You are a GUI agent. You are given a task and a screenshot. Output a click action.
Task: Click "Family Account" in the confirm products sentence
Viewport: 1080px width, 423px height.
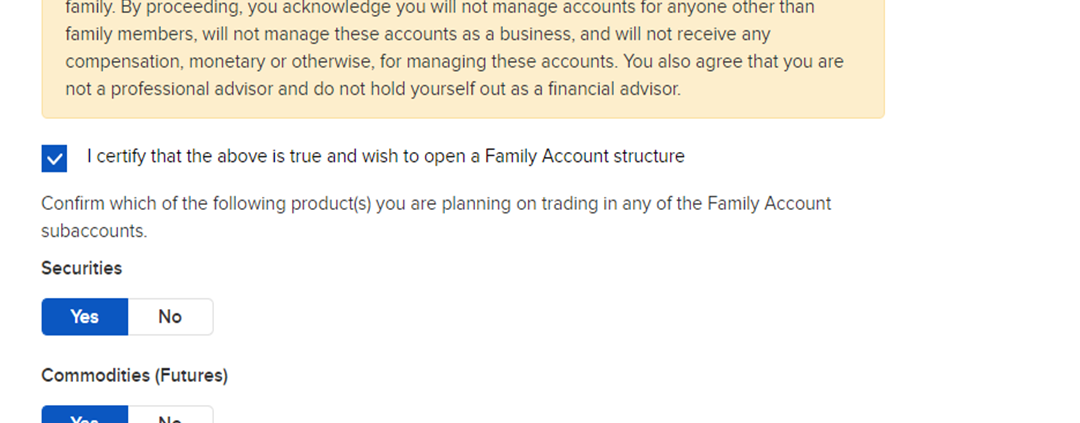coord(768,204)
